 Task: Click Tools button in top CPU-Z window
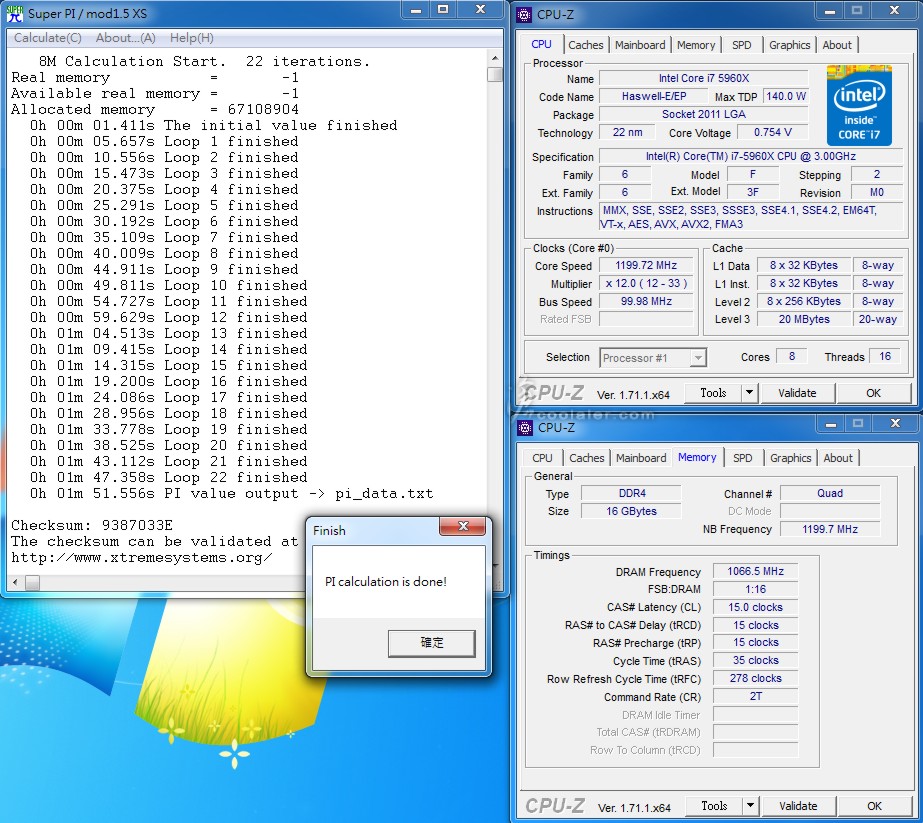[713, 393]
